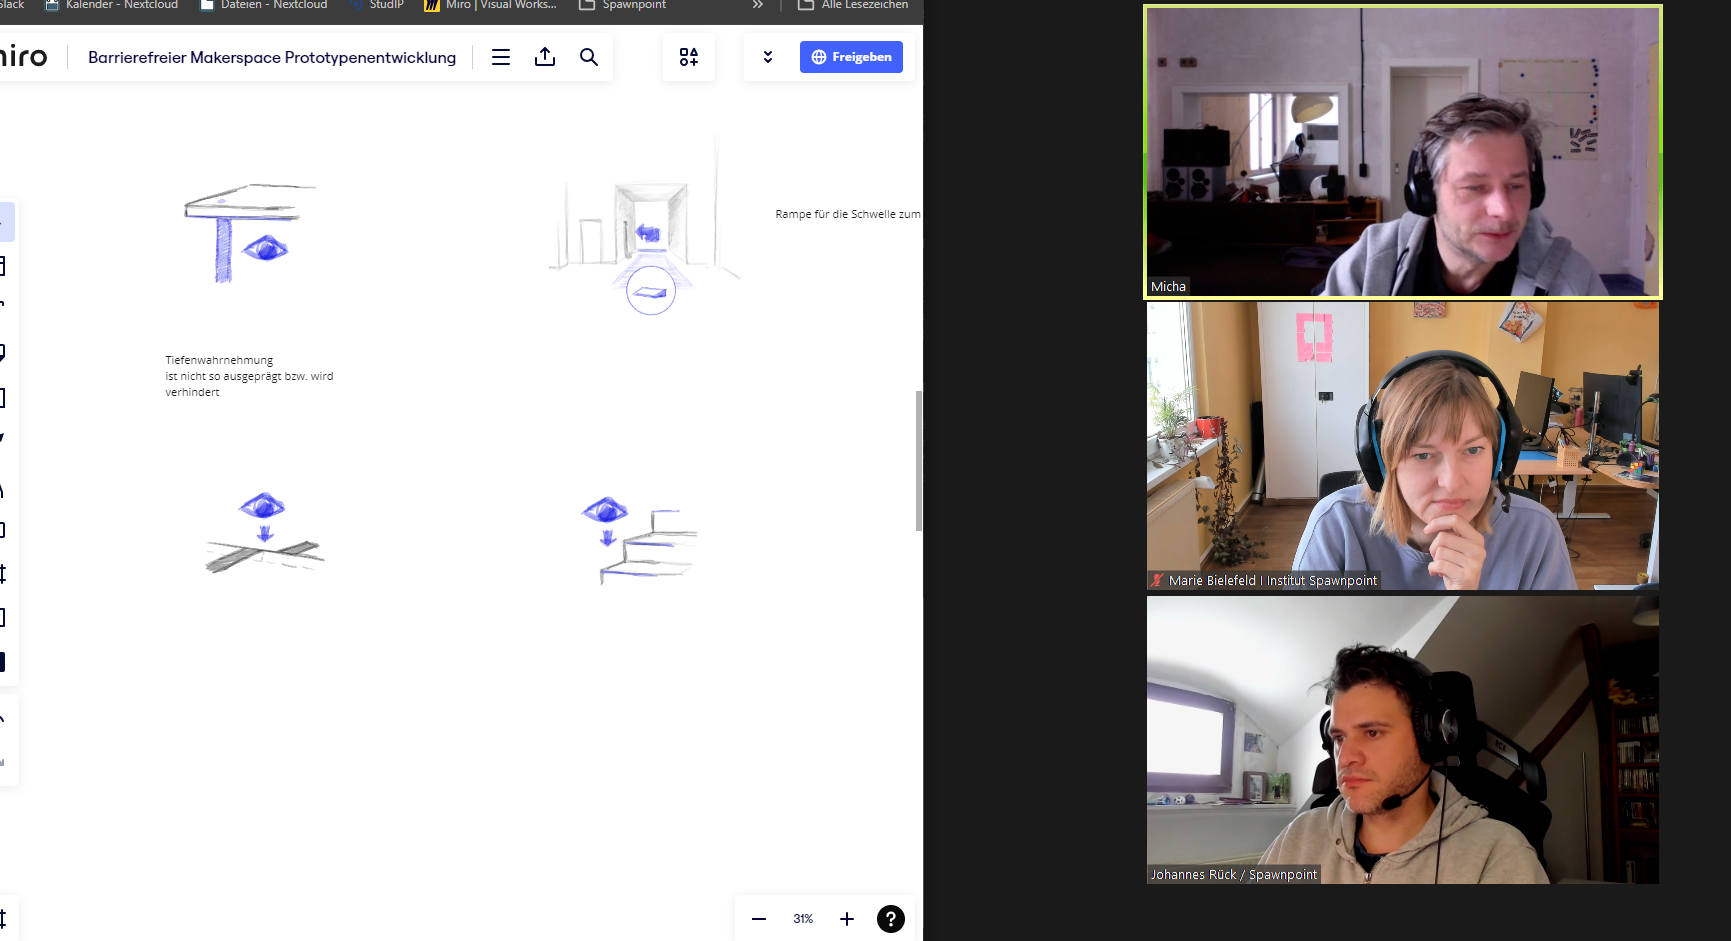Open the Miro apps and integrations icon
The image size is (1731, 941).
pos(689,57)
